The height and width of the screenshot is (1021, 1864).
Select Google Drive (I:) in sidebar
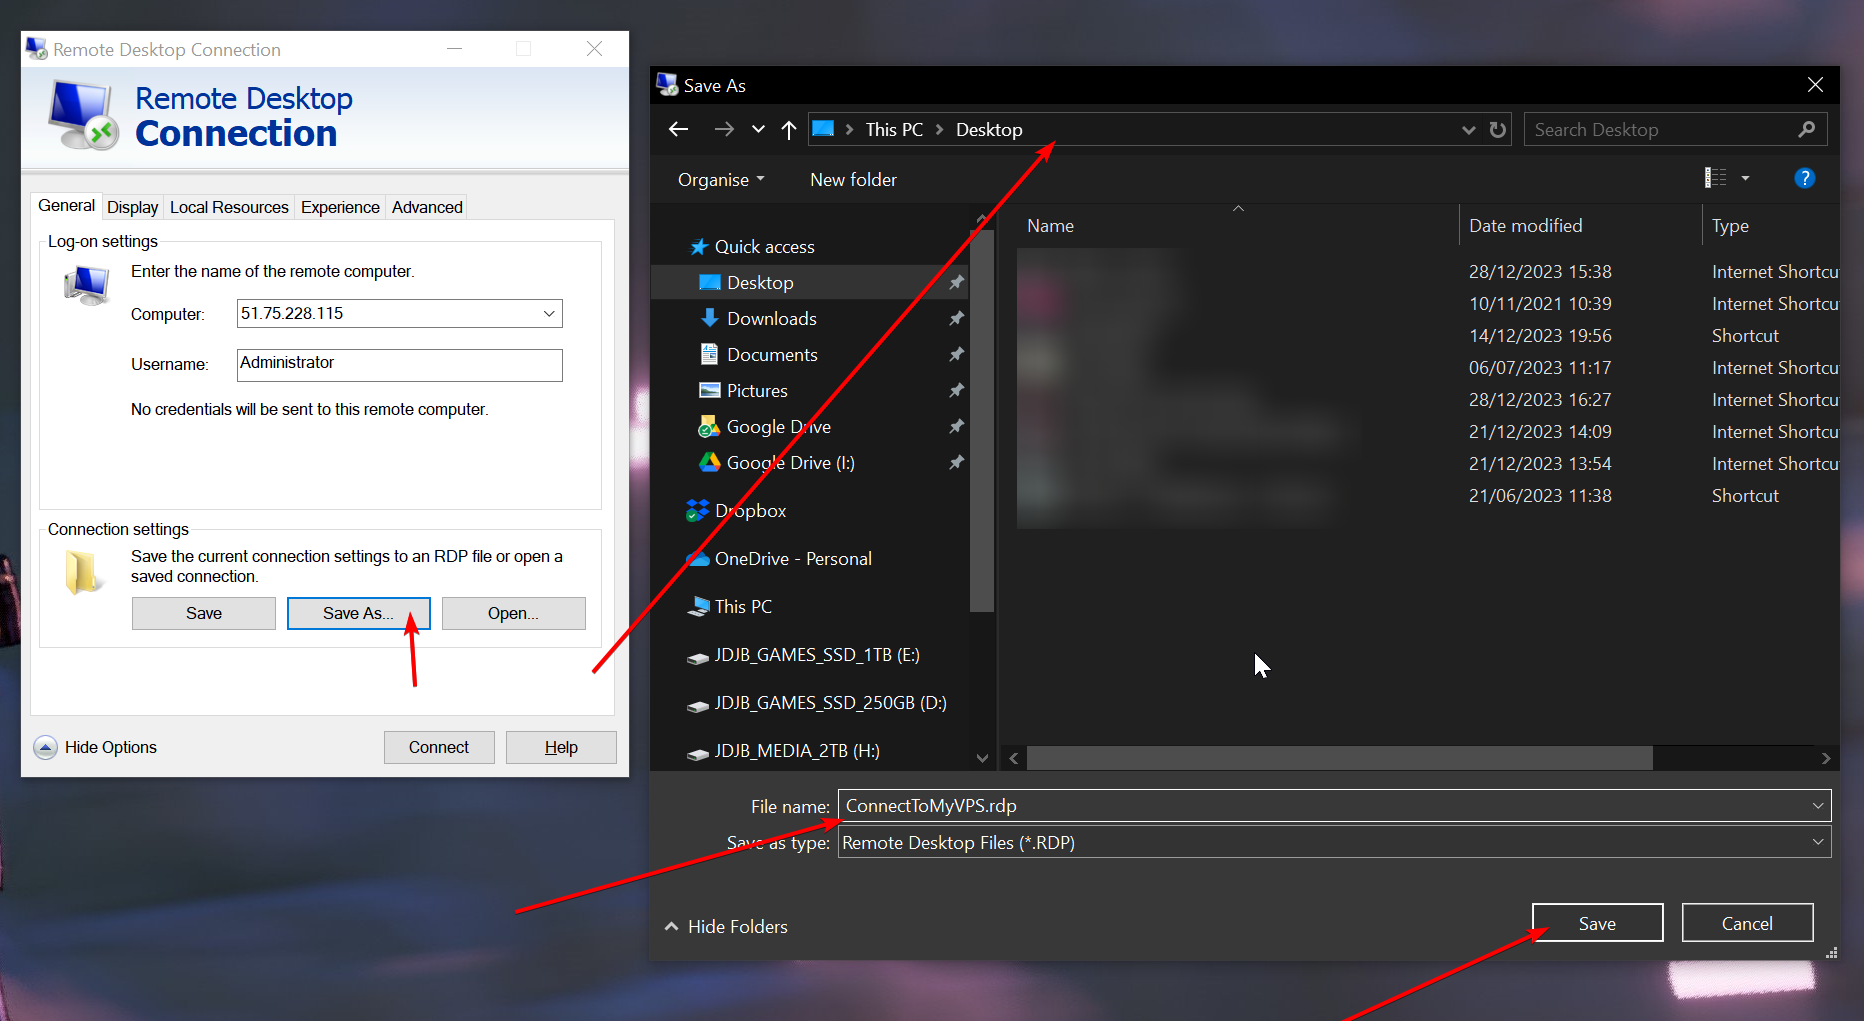tap(790, 463)
